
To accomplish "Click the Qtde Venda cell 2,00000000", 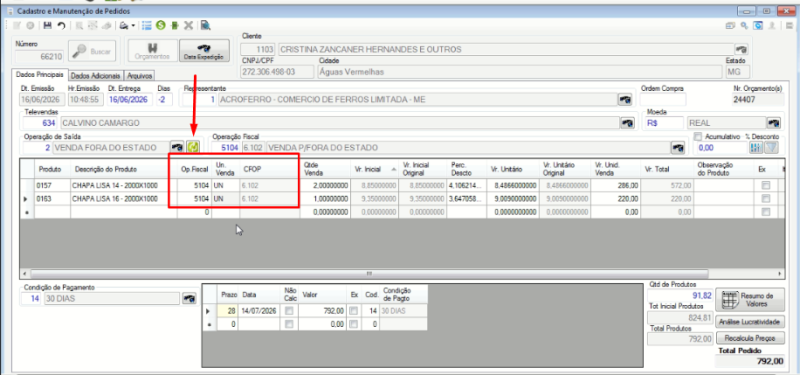I will coord(325,186).
